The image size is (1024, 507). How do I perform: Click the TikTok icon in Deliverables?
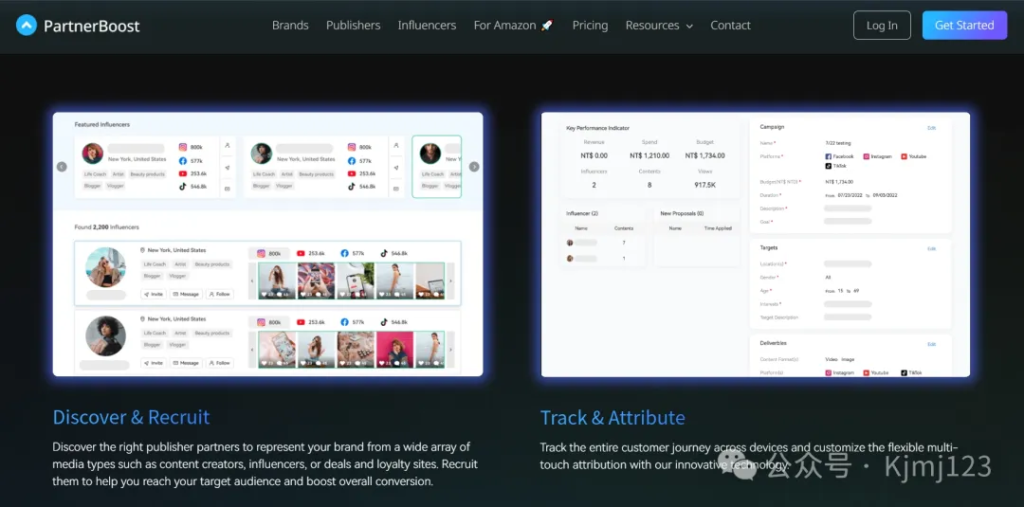pos(904,372)
